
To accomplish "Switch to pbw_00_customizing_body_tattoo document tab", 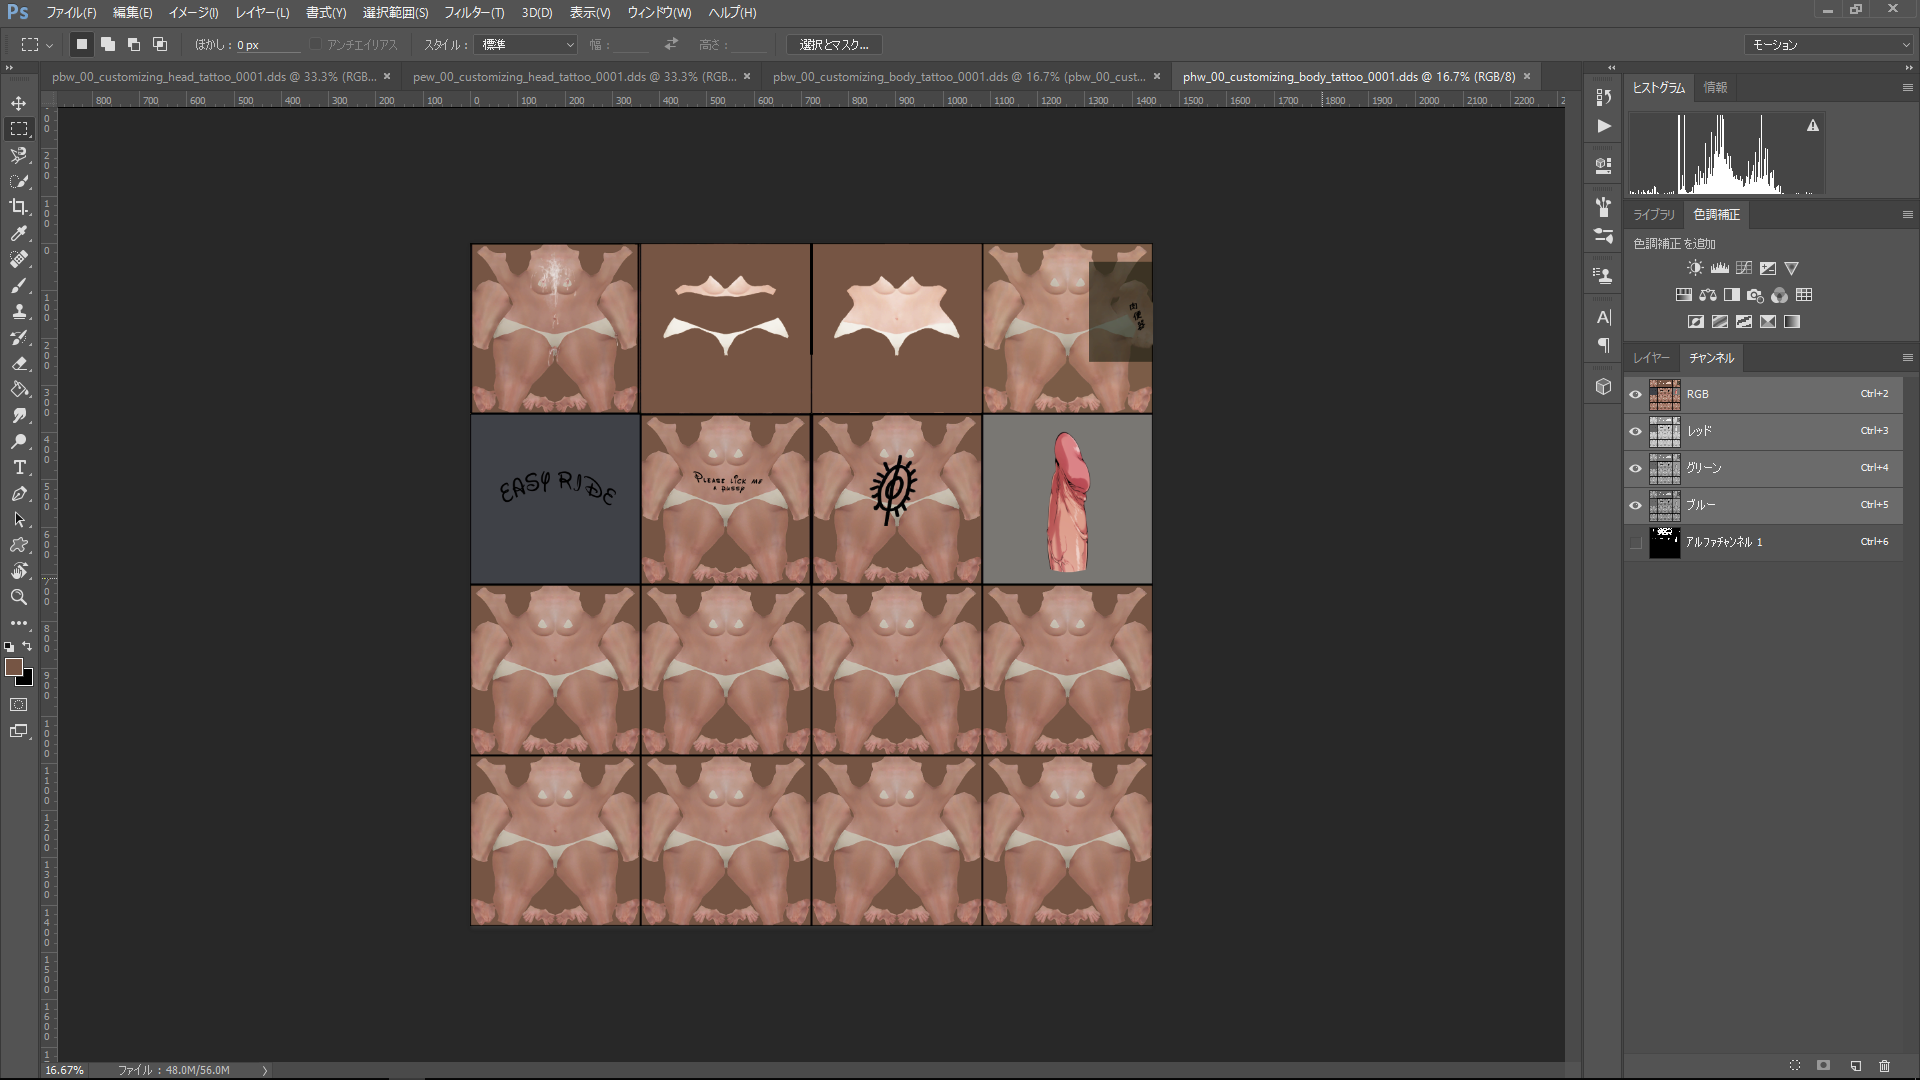I will tap(958, 76).
